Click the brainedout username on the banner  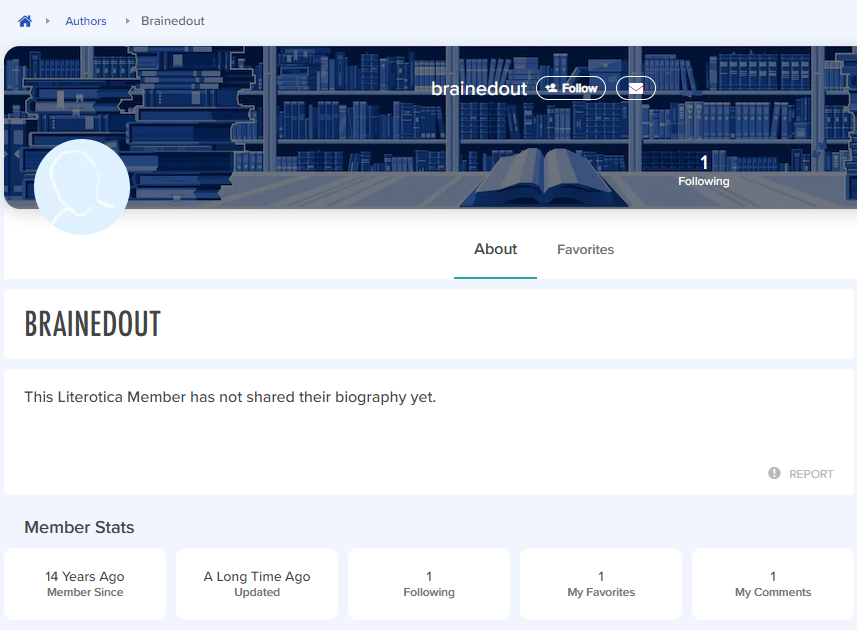(x=479, y=89)
